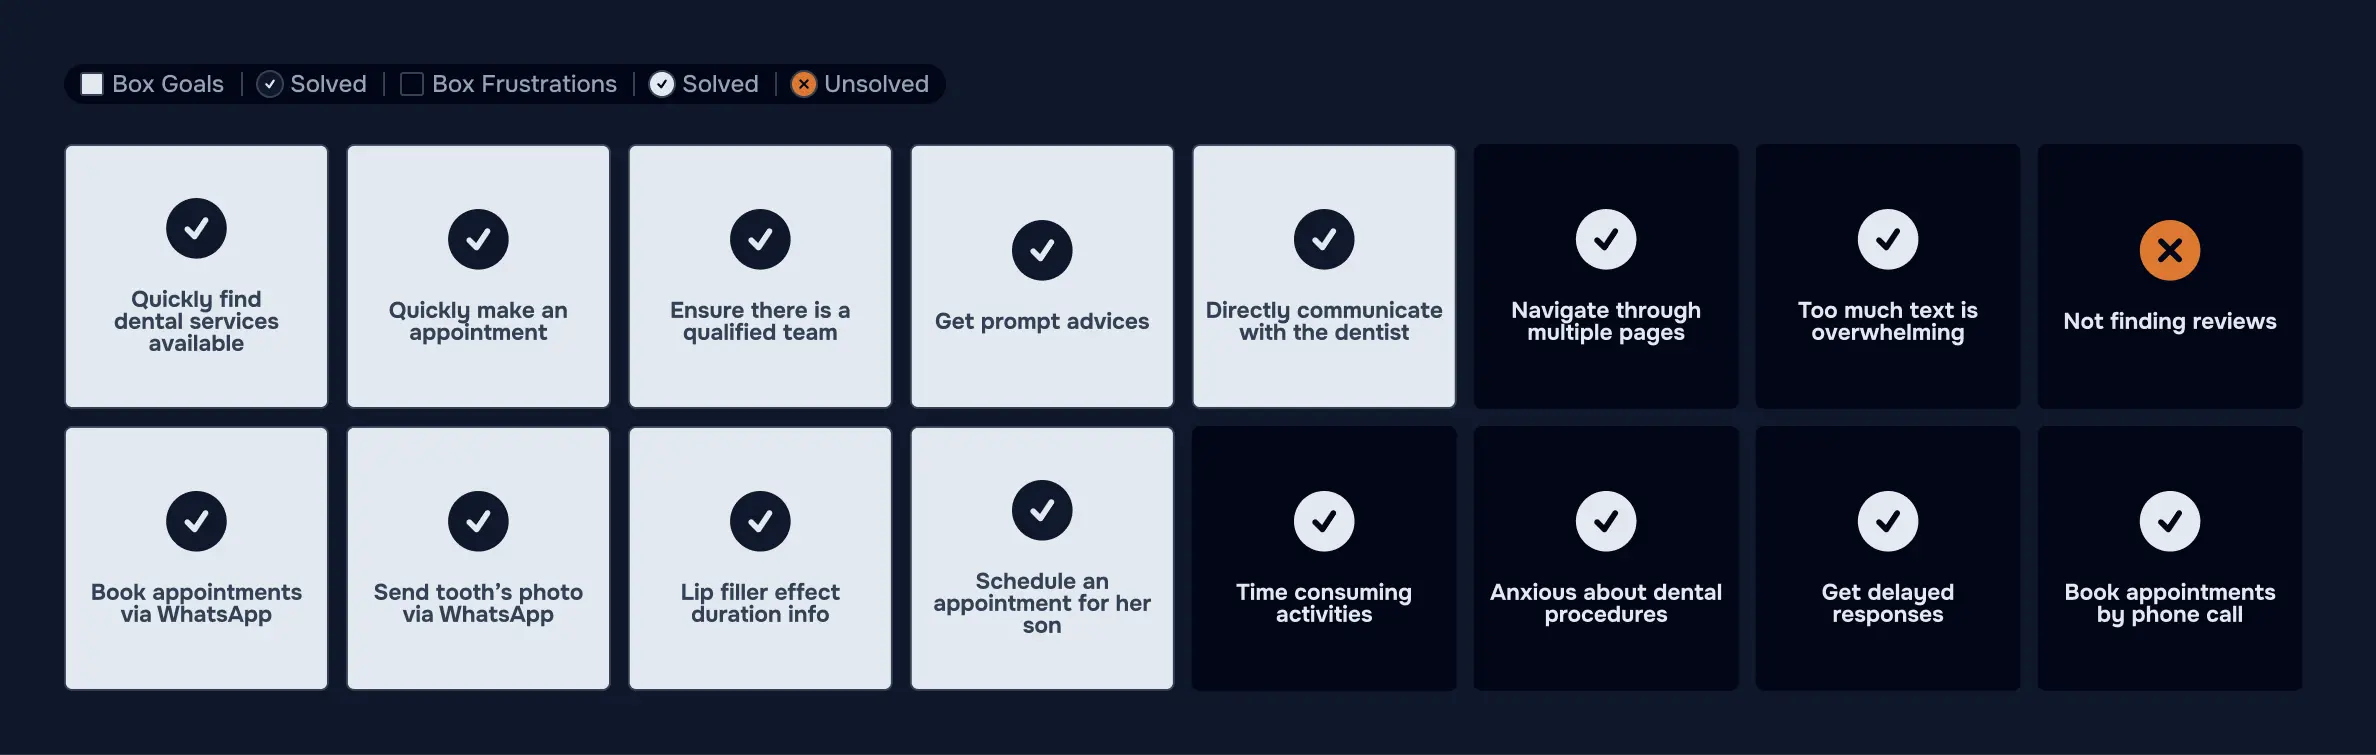
Task: Click the checkmark icon on 'Too much text is overwhelming'
Action: point(1888,240)
